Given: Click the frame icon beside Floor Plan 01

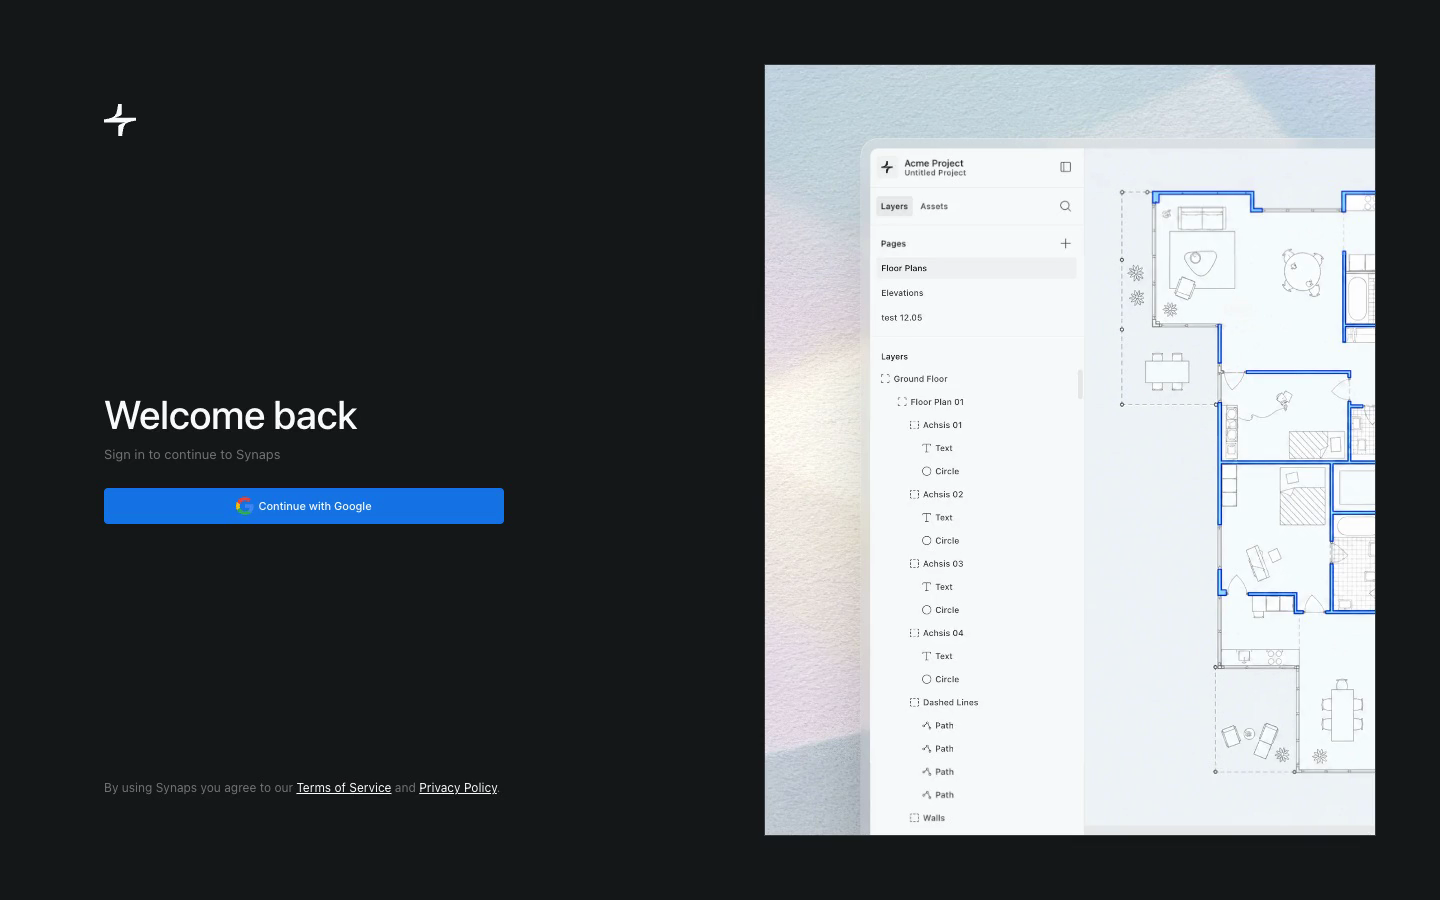Looking at the screenshot, I should point(902,402).
